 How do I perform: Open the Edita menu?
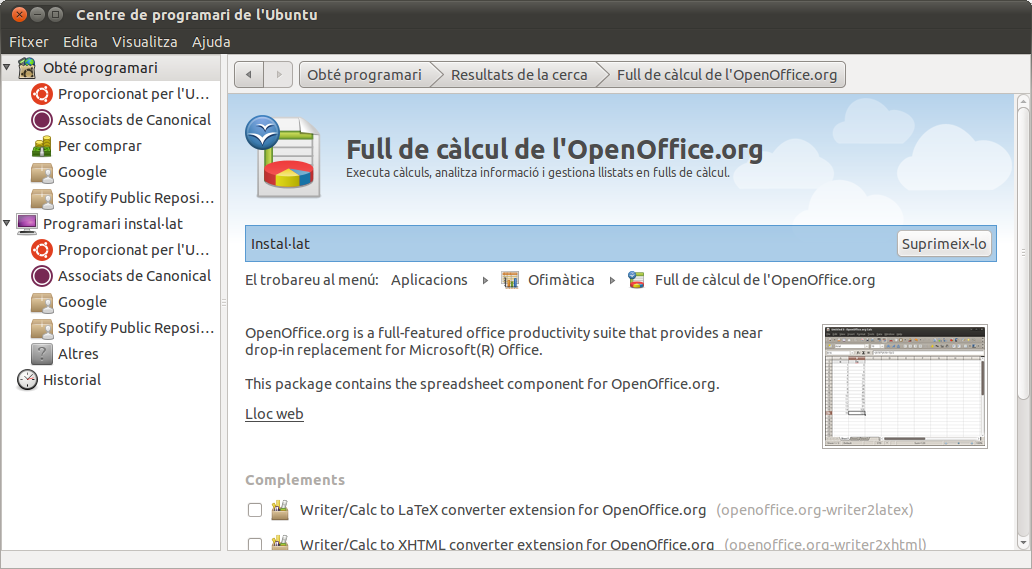pos(80,42)
